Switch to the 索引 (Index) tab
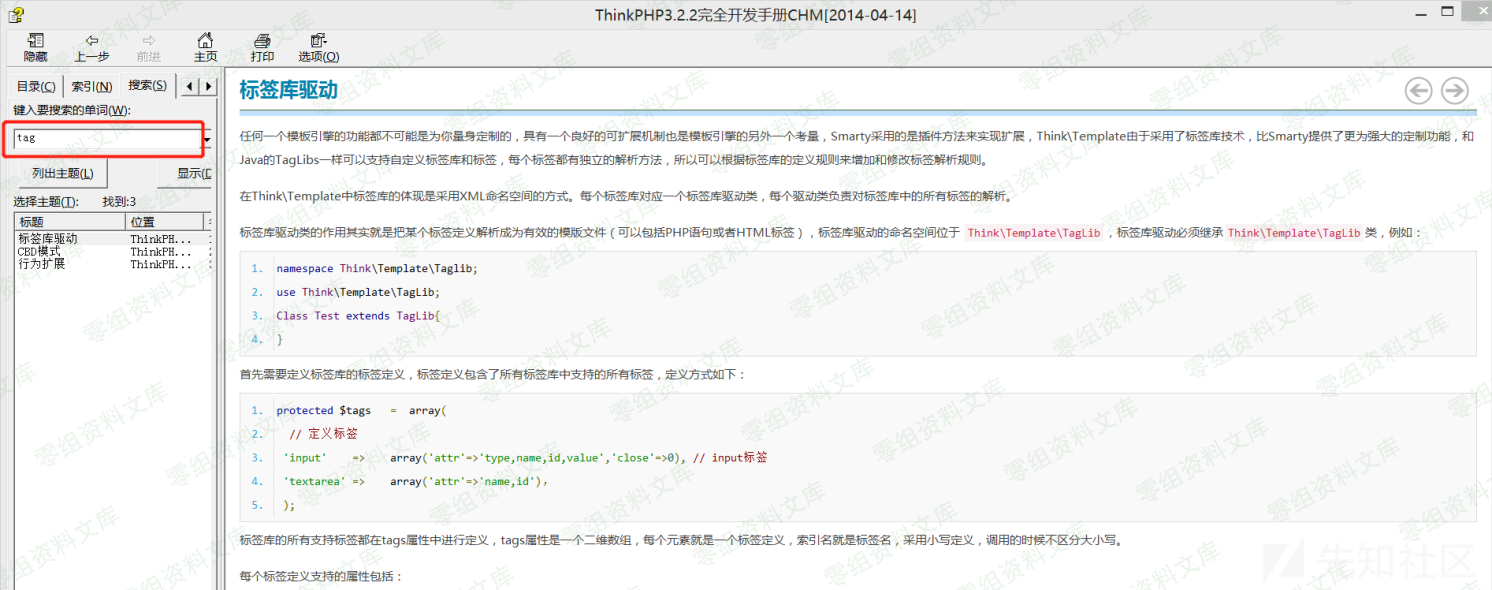 click(91, 86)
